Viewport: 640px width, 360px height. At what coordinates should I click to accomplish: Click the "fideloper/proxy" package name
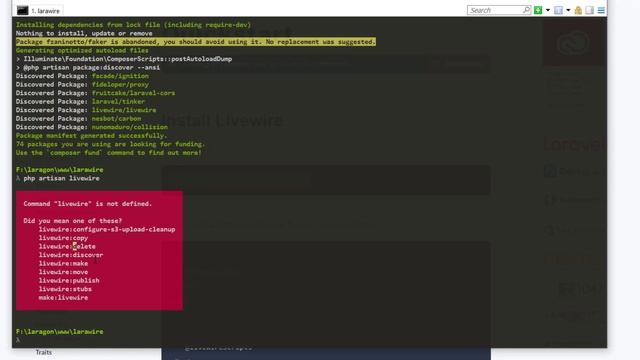coord(120,84)
